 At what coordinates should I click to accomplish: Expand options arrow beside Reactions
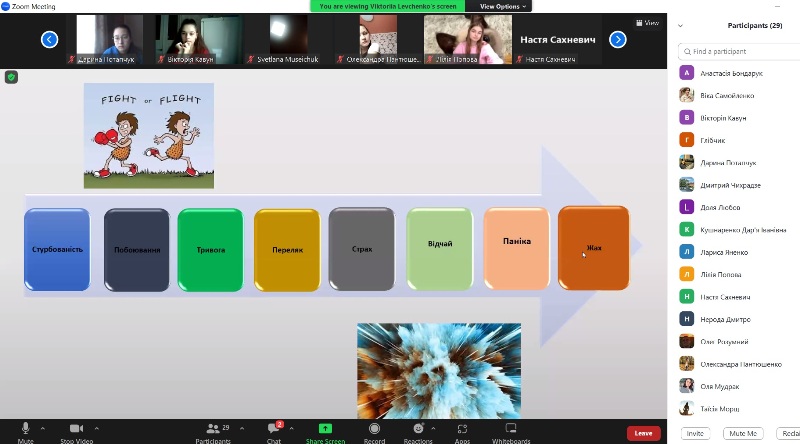[433, 428]
